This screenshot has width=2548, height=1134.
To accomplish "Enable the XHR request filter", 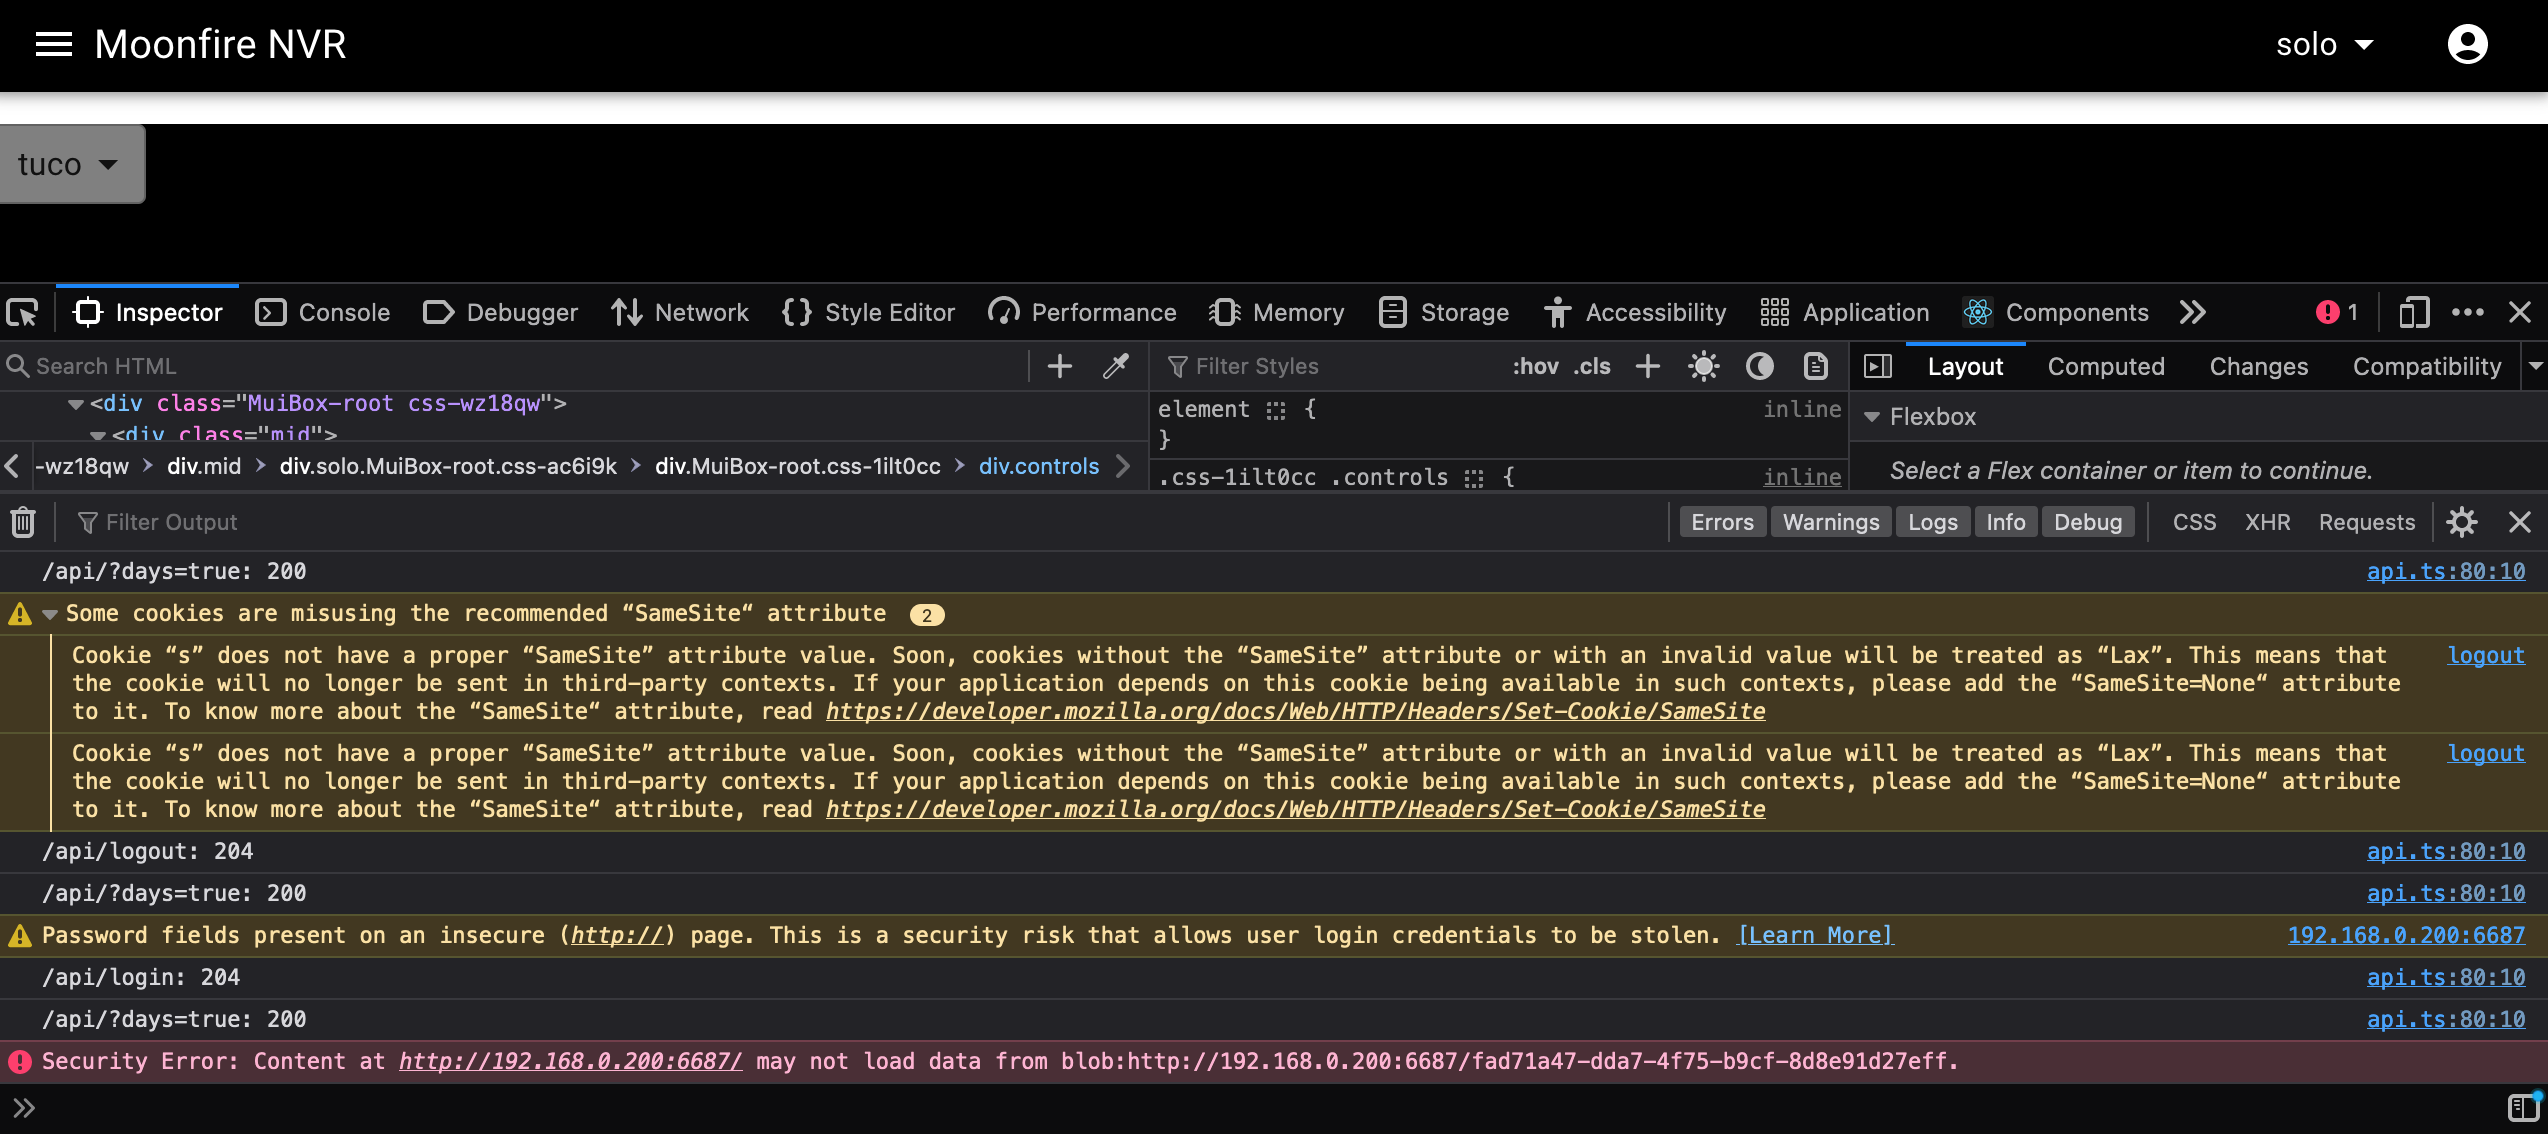I will [x=2268, y=521].
